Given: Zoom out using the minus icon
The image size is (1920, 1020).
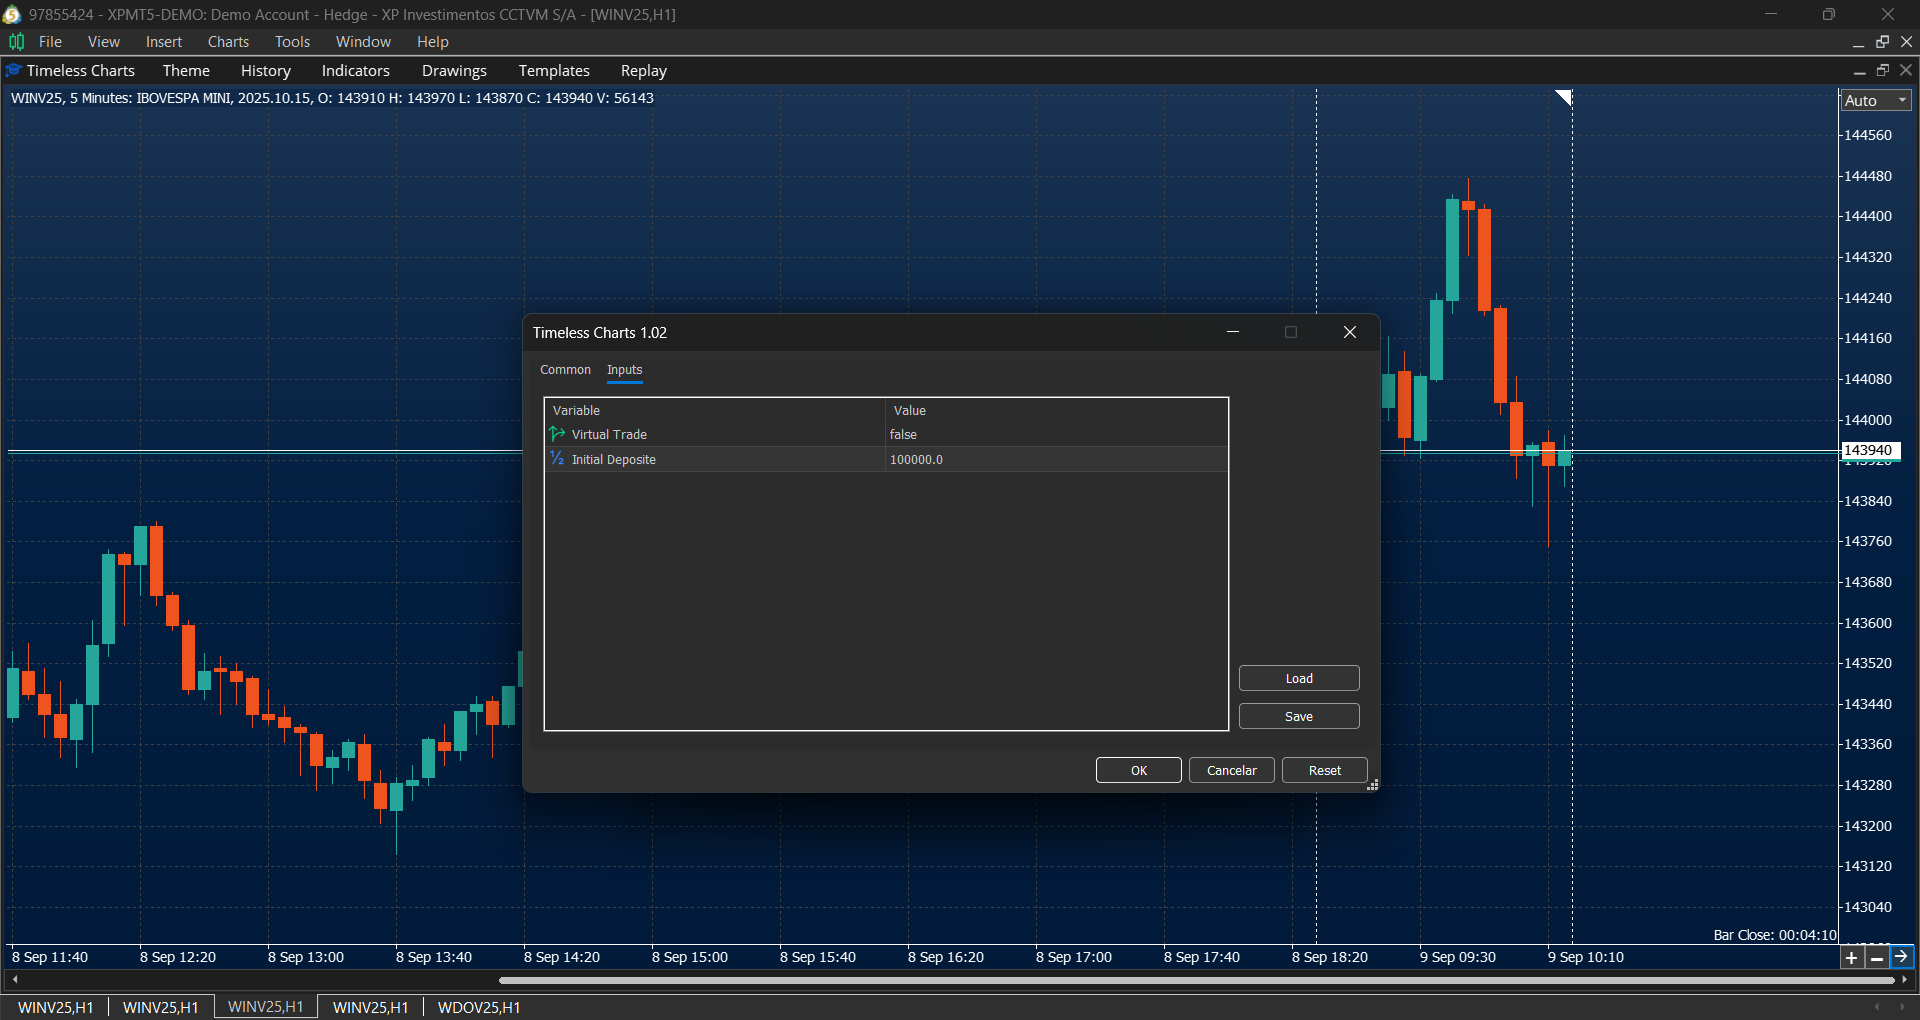Looking at the screenshot, I should [x=1878, y=957].
